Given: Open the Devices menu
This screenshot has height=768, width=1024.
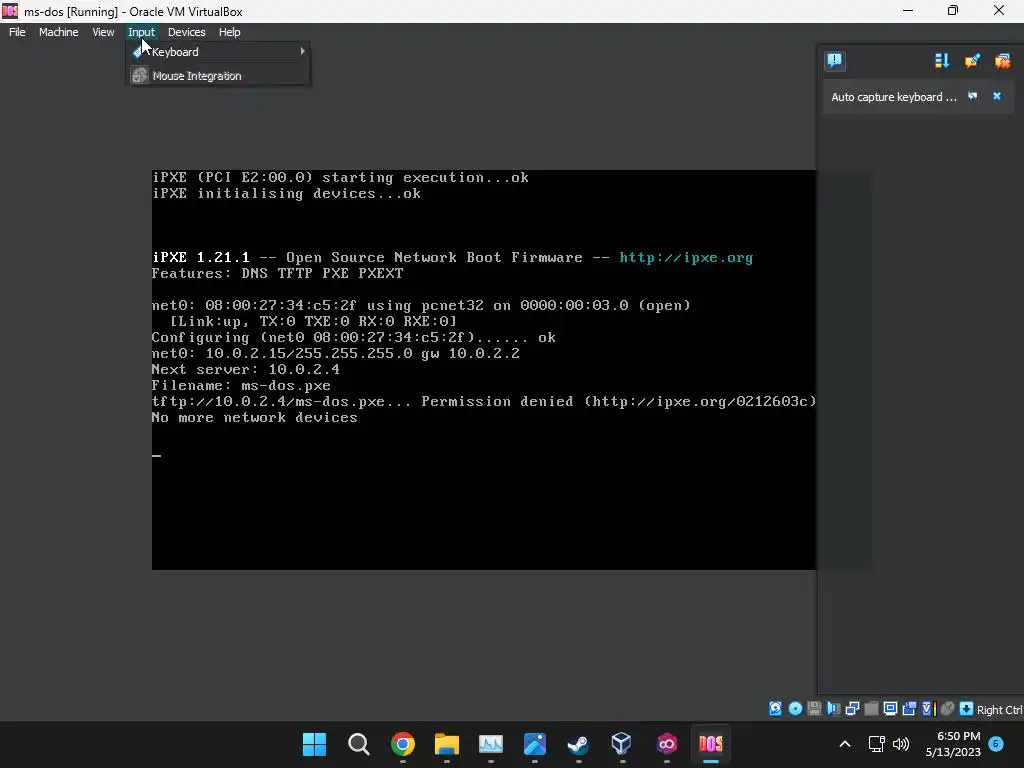Looking at the screenshot, I should coord(186,32).
